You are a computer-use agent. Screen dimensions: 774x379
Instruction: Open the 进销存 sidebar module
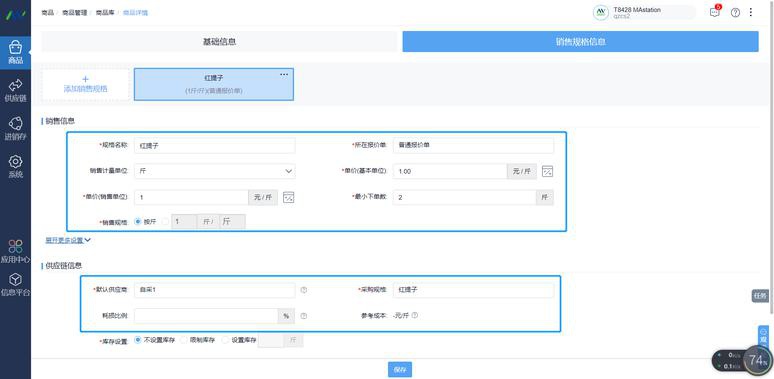click(x=15, y=129)
